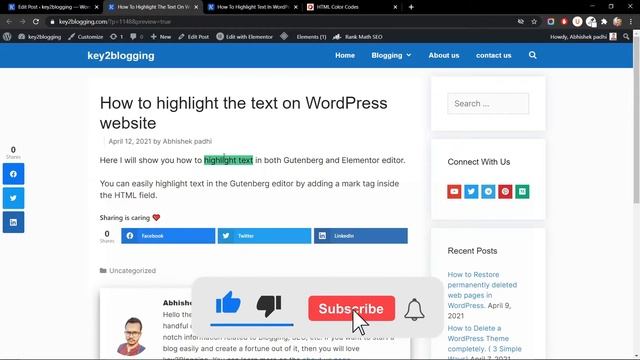Click Edit with Elementor
The height and width of the screenshot is (360, 640).
coord(244,37)
